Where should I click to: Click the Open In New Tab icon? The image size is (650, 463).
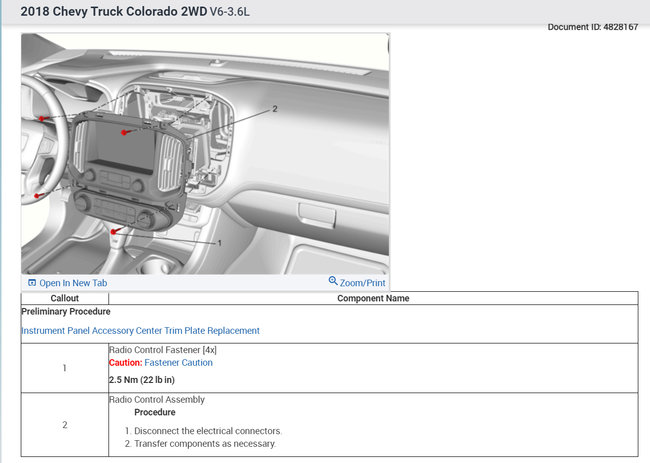32,283
